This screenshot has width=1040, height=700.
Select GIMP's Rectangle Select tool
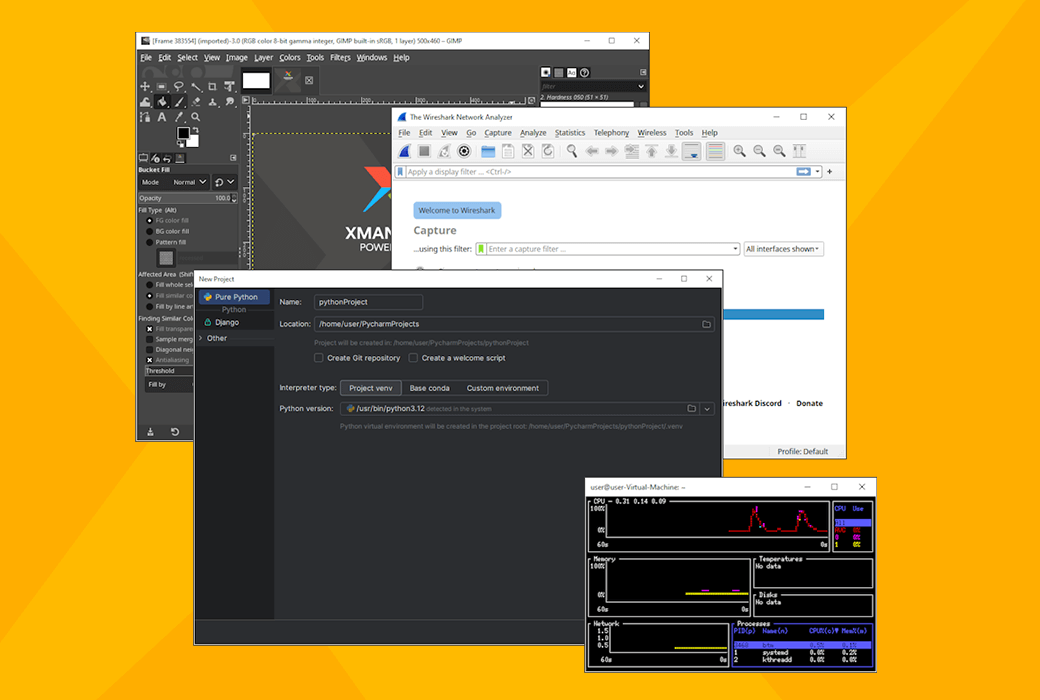tap(162, 87)
